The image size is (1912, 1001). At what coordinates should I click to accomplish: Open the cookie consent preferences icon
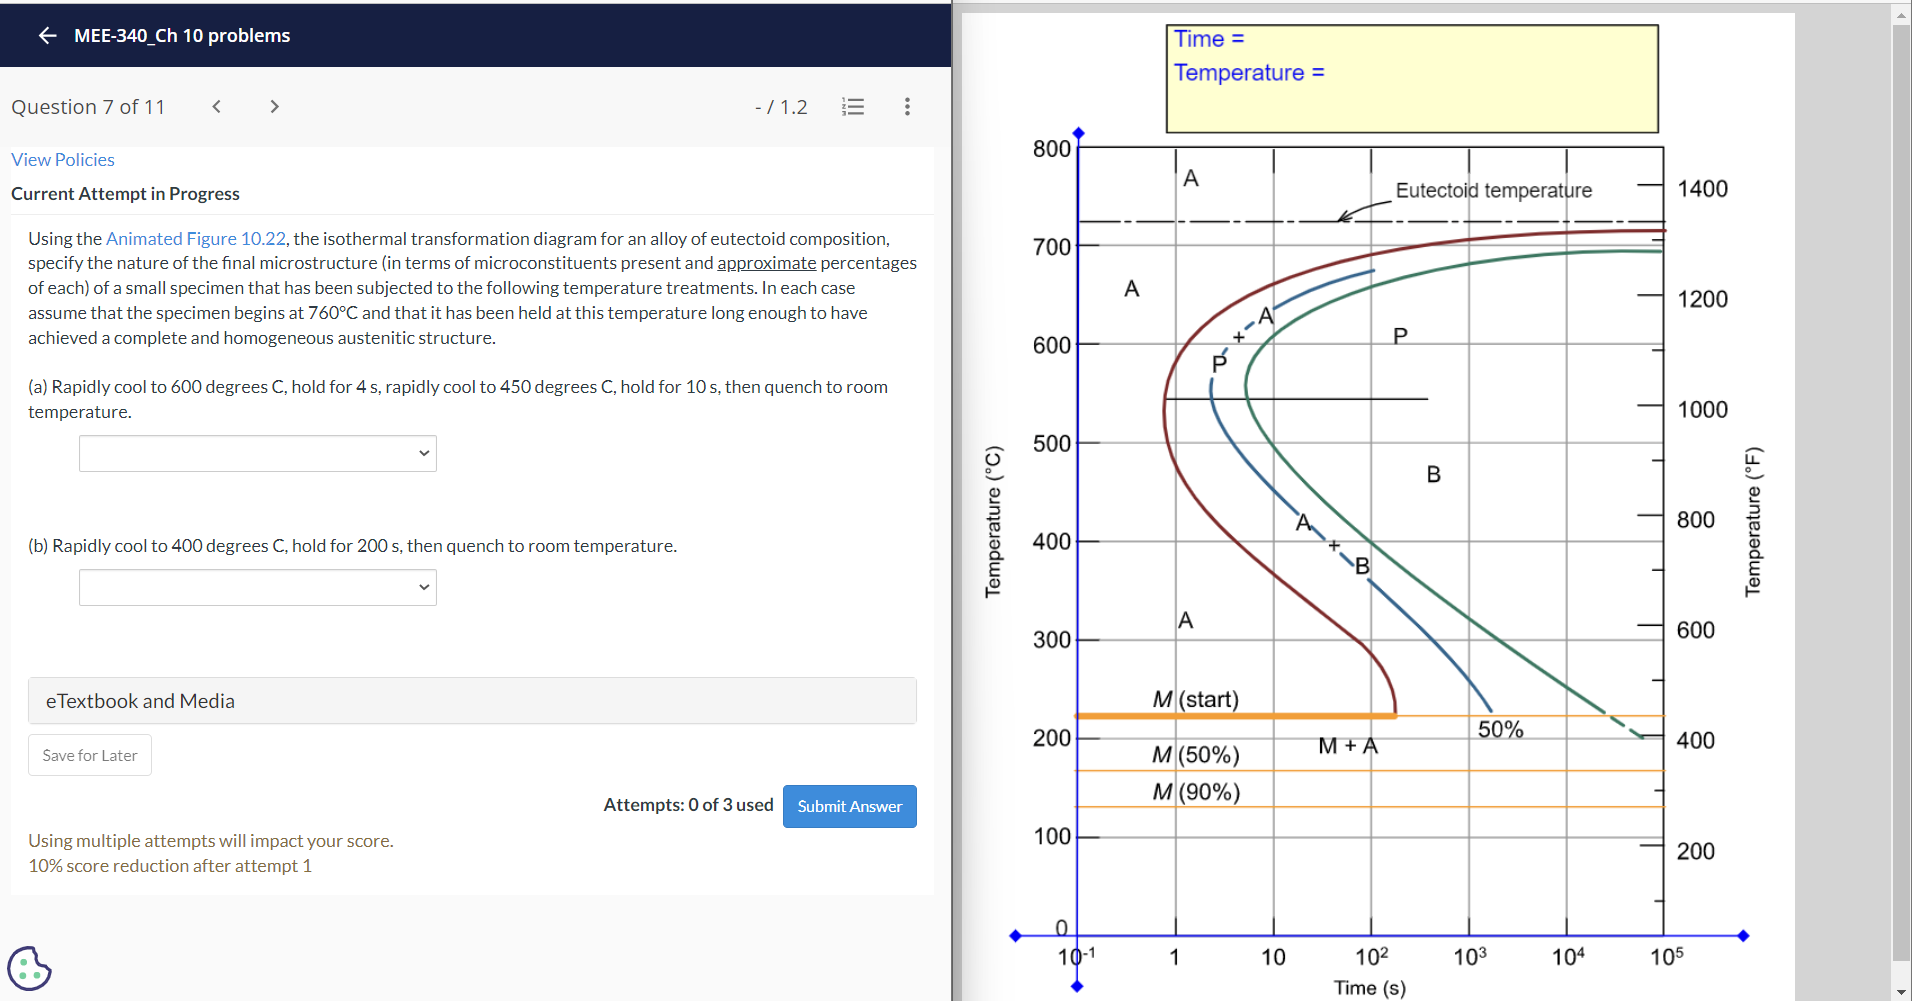pos(30,967)
